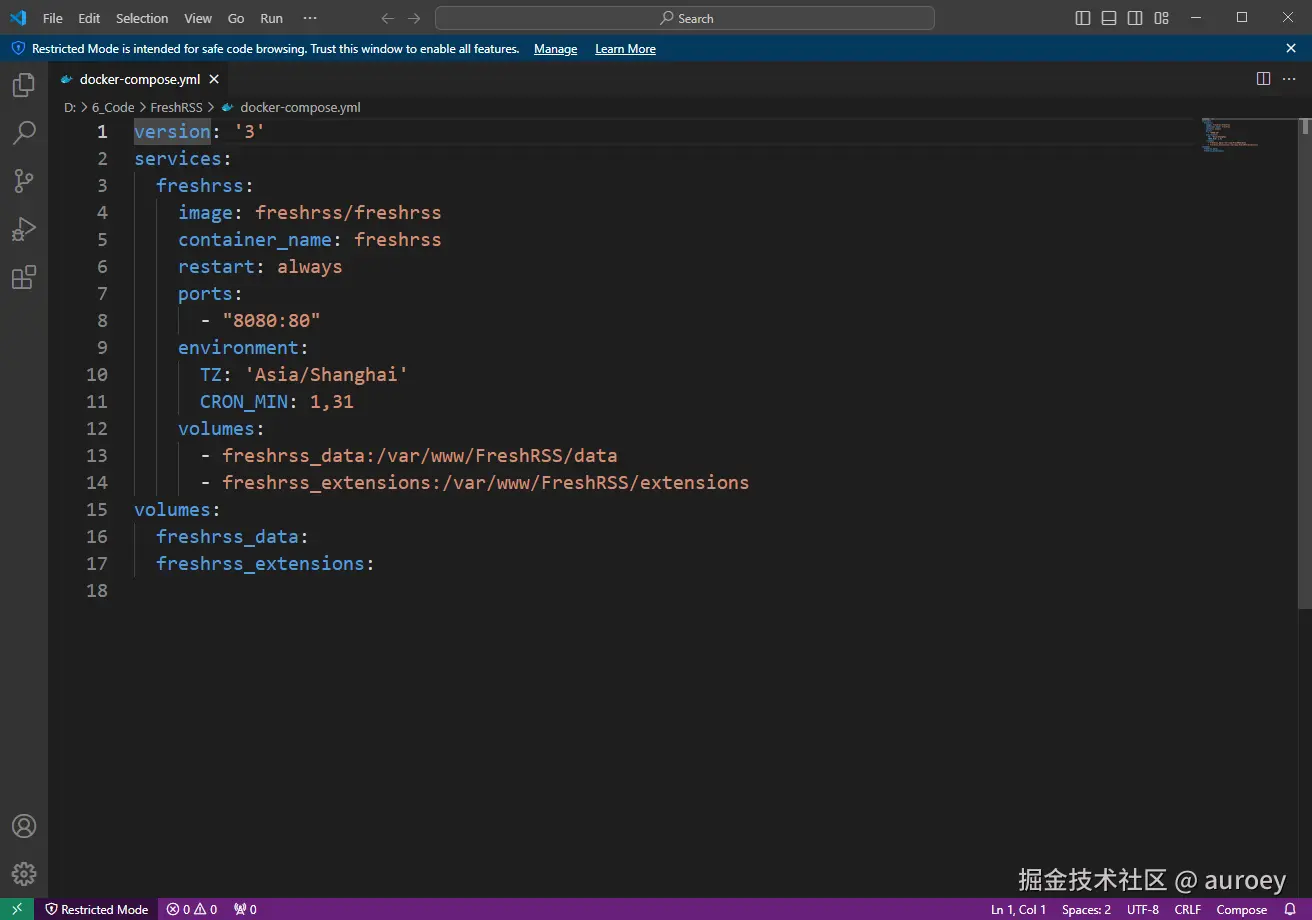Click the title bar Search box
The image size is (1312, 920).
685,18
